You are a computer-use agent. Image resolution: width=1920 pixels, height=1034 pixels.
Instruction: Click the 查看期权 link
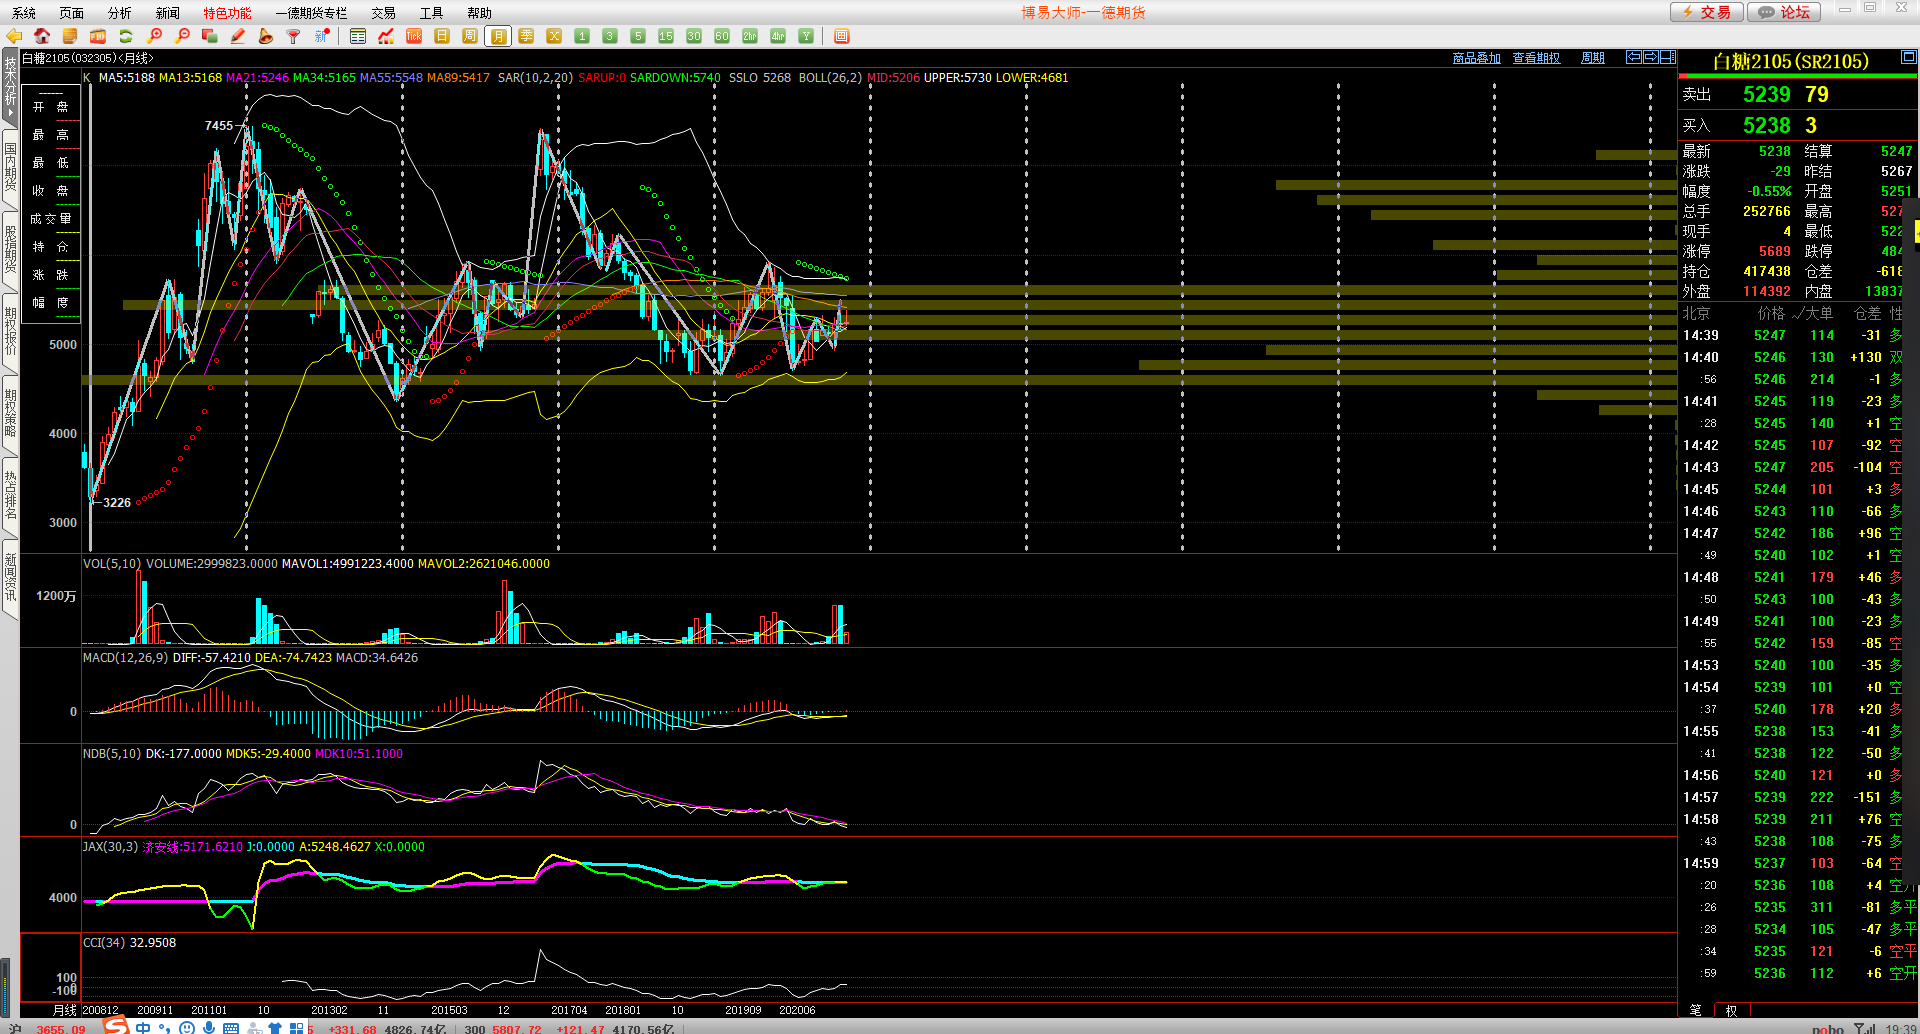[x=1536, y=58]
